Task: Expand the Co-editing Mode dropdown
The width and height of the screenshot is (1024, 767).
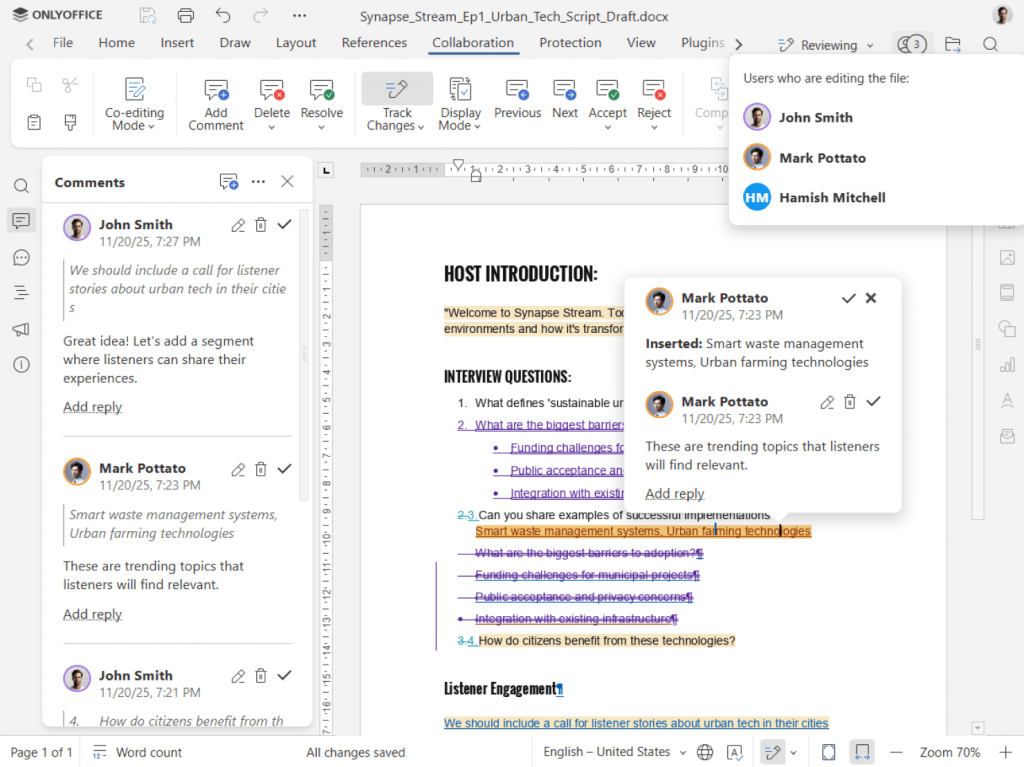Action: pos(135,120)
